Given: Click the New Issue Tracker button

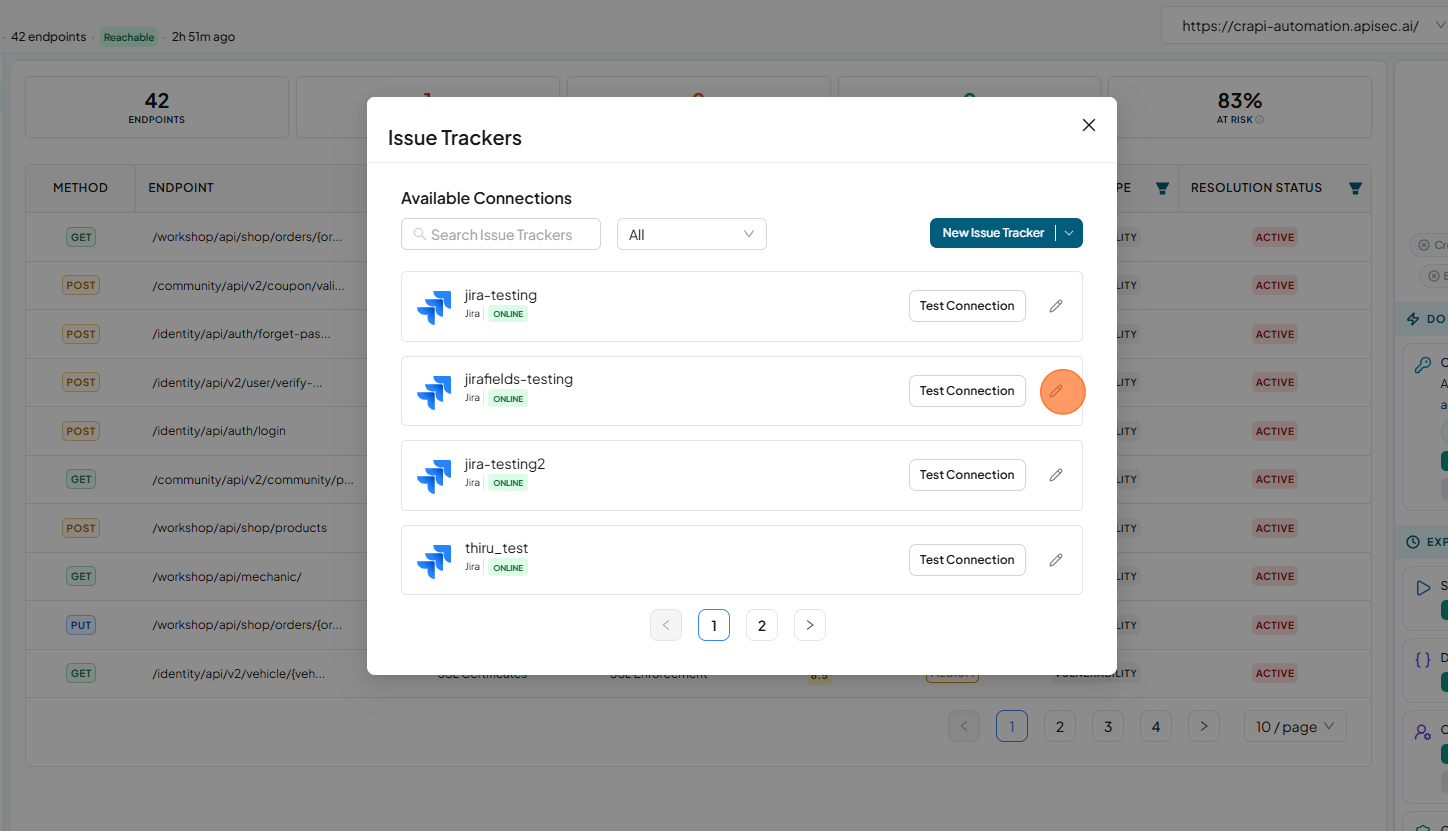Looking at the screenshot, I should tap(993, 233).
